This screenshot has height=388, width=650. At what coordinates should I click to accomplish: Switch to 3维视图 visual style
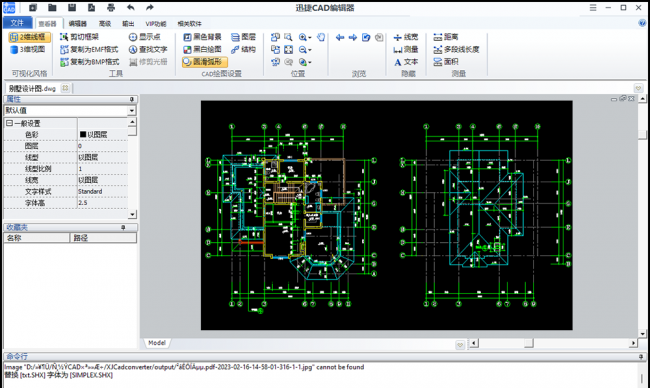(28, 49)
